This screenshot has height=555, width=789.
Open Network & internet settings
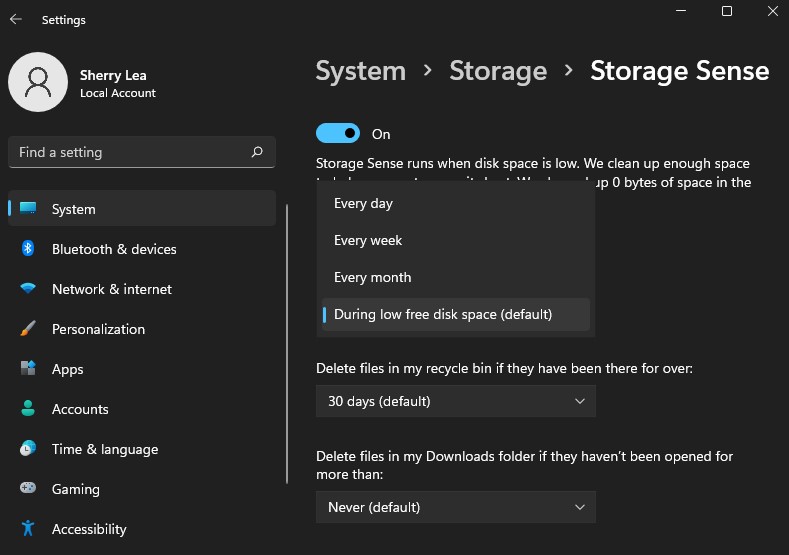click(x=142, y=289)
